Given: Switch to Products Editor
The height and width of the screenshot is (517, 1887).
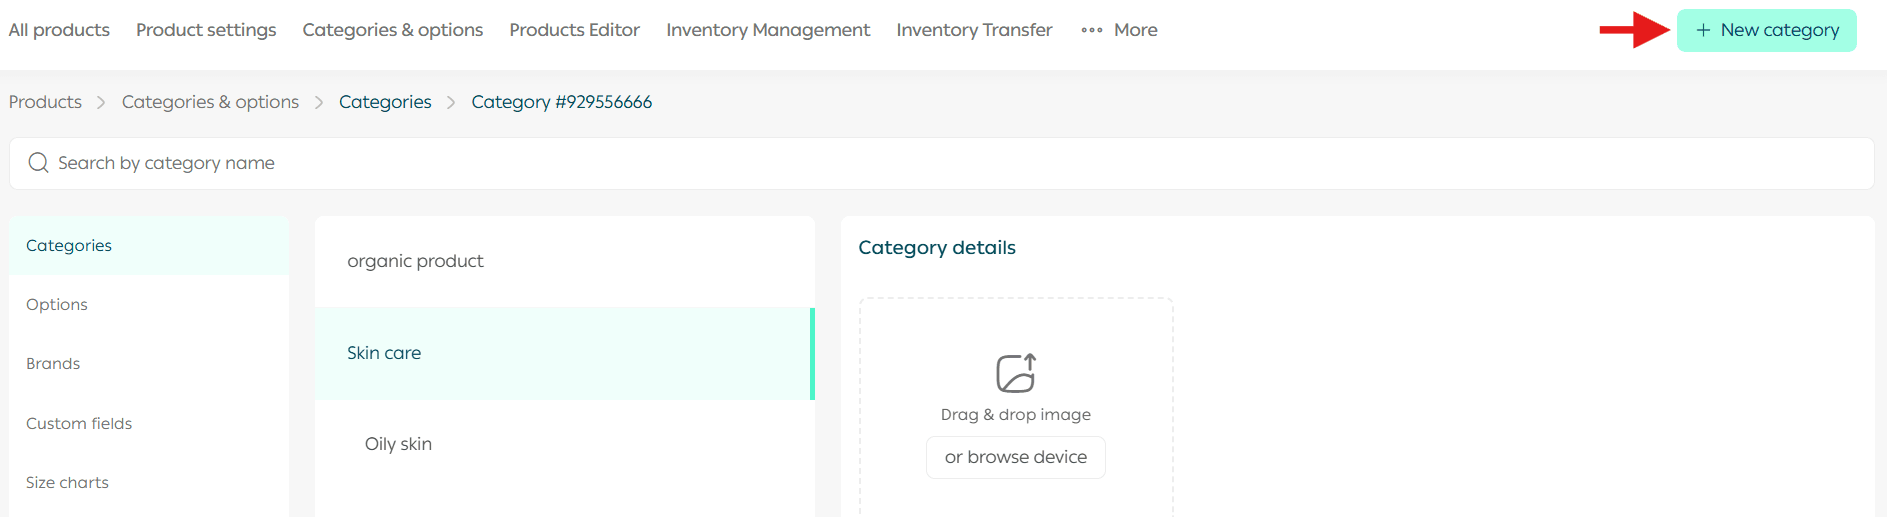Looking at the screenshot, I should pos(574,30).
